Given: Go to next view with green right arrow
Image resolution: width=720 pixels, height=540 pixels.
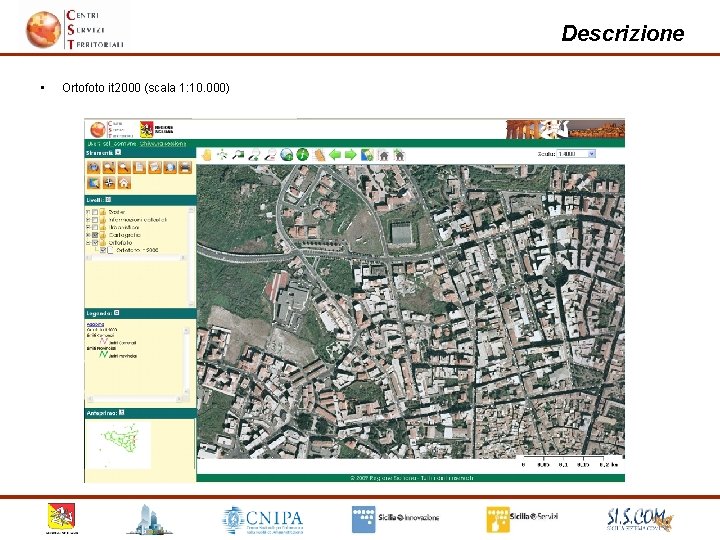Looking at the screenshot, I should [350, 155].
